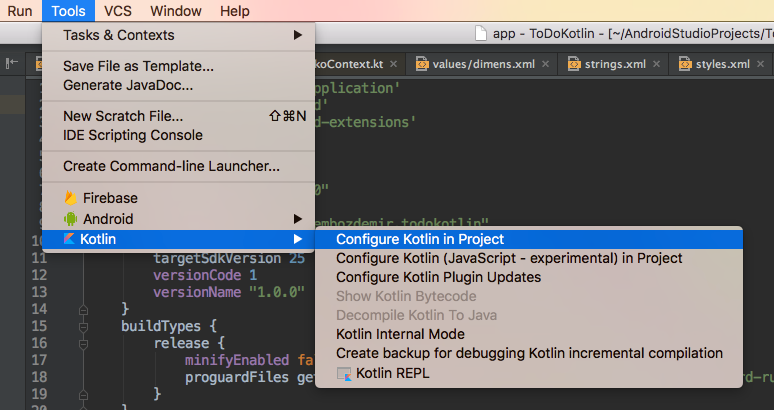Click the Tasks & Contexts submenu arrow

click(x=298, y=35)
